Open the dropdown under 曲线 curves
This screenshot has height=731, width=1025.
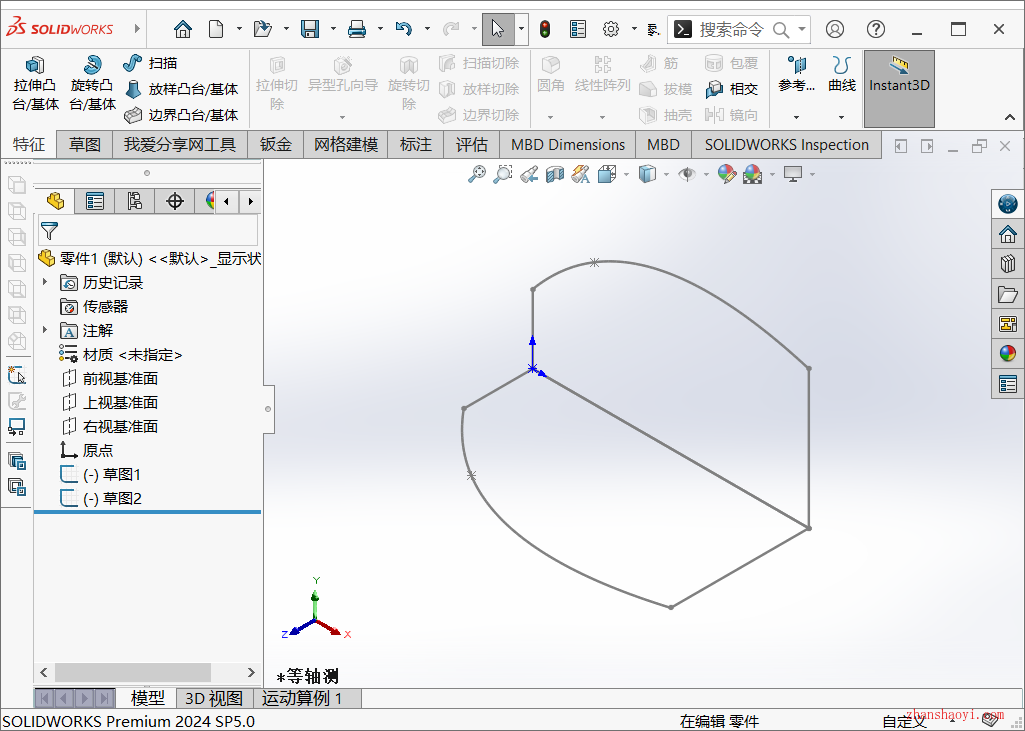coord(841,117)
